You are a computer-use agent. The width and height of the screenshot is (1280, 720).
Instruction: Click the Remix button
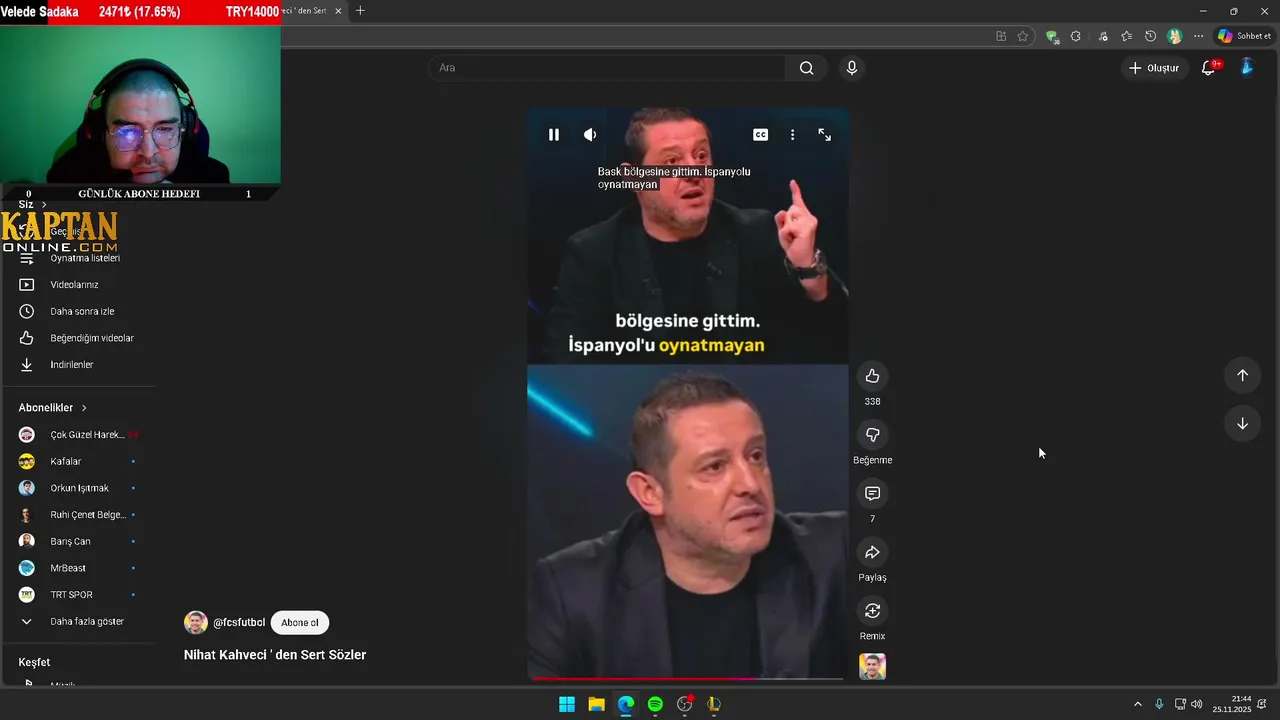(x=872, y=611)
